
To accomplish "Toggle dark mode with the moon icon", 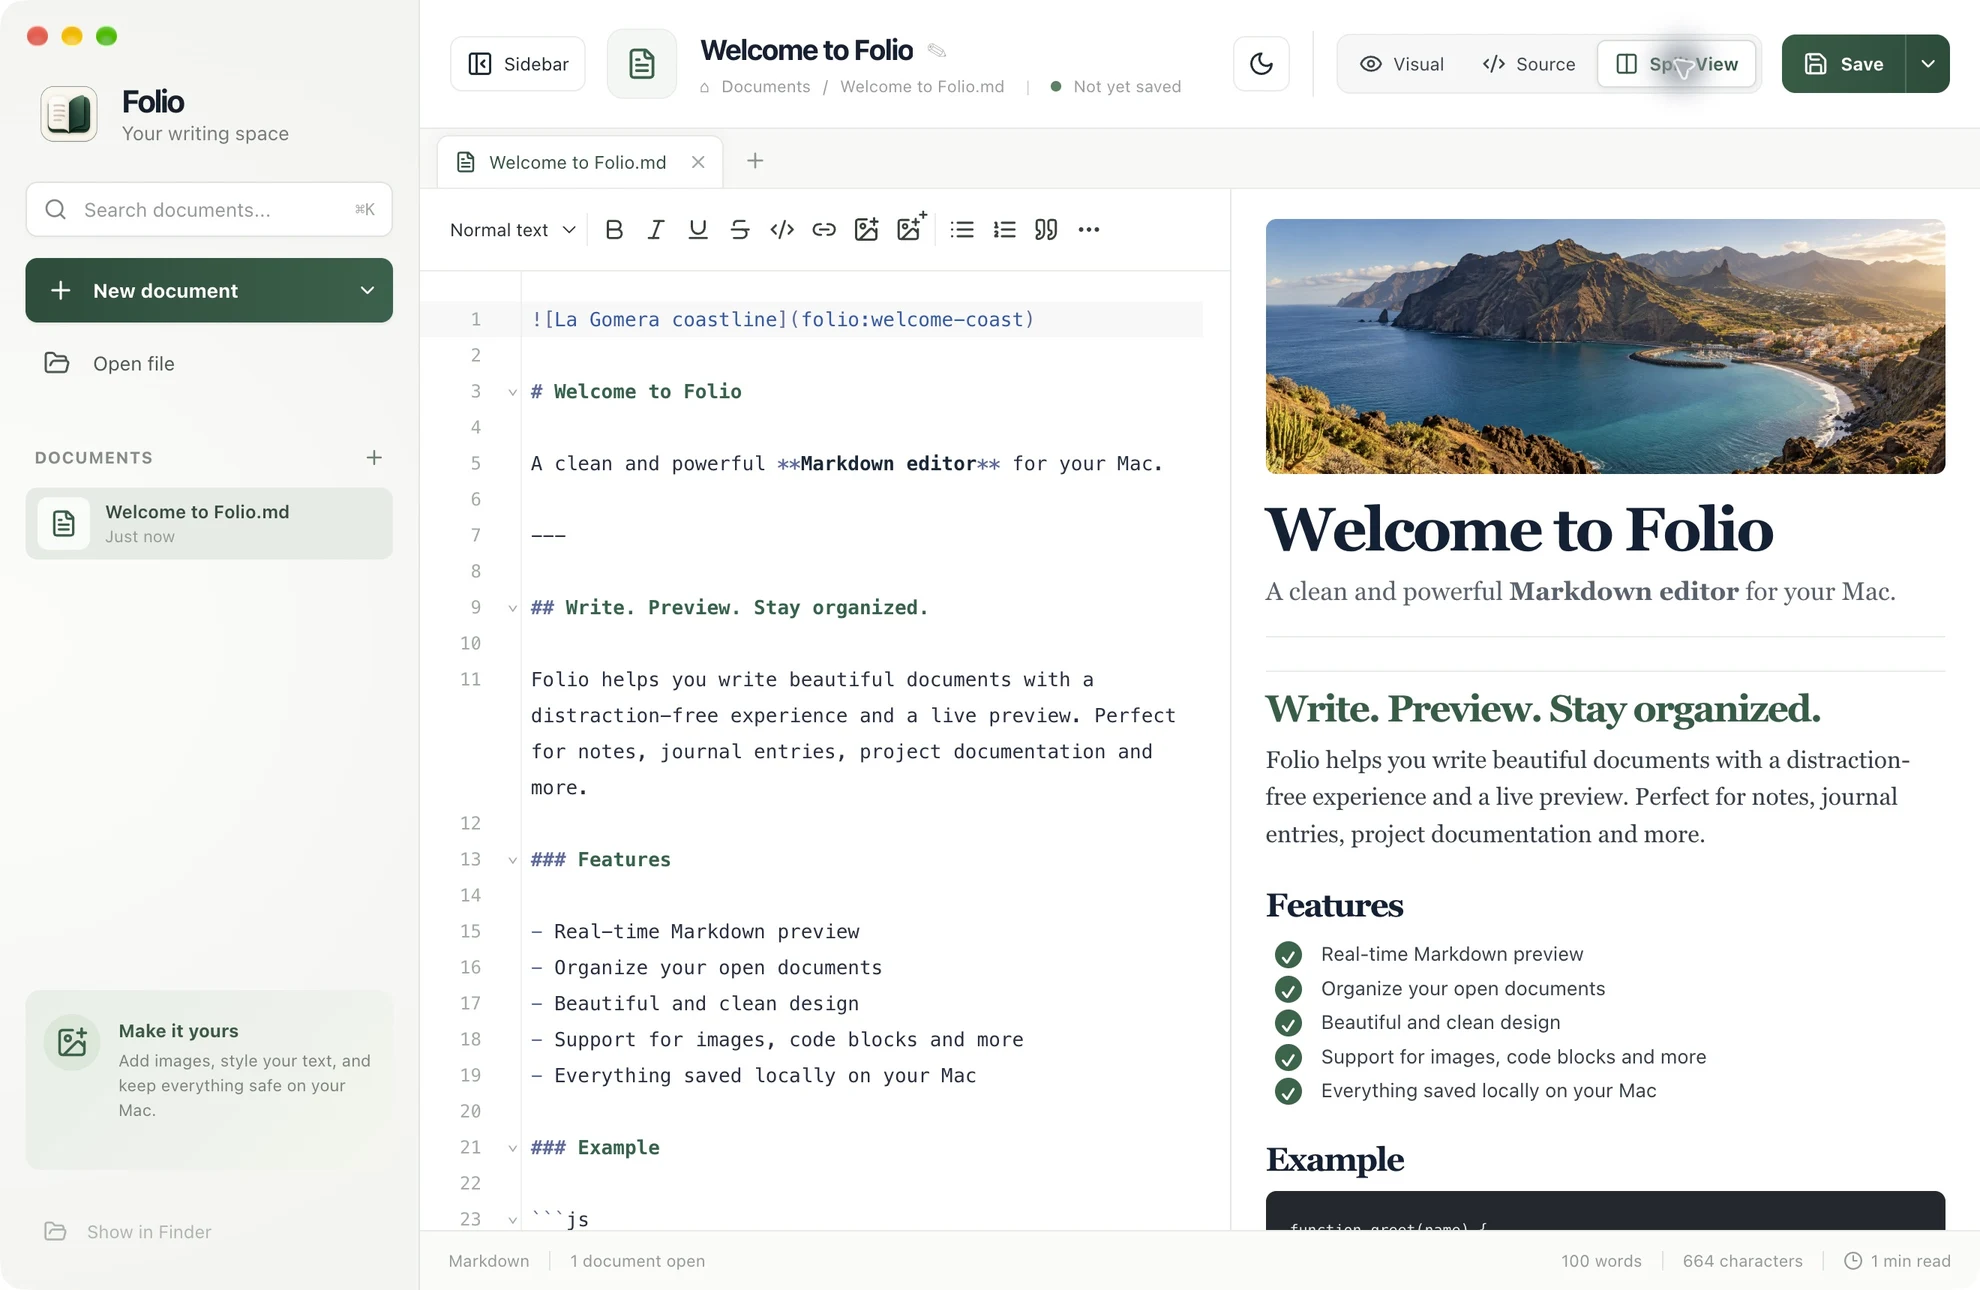I will pos(1262,64).
